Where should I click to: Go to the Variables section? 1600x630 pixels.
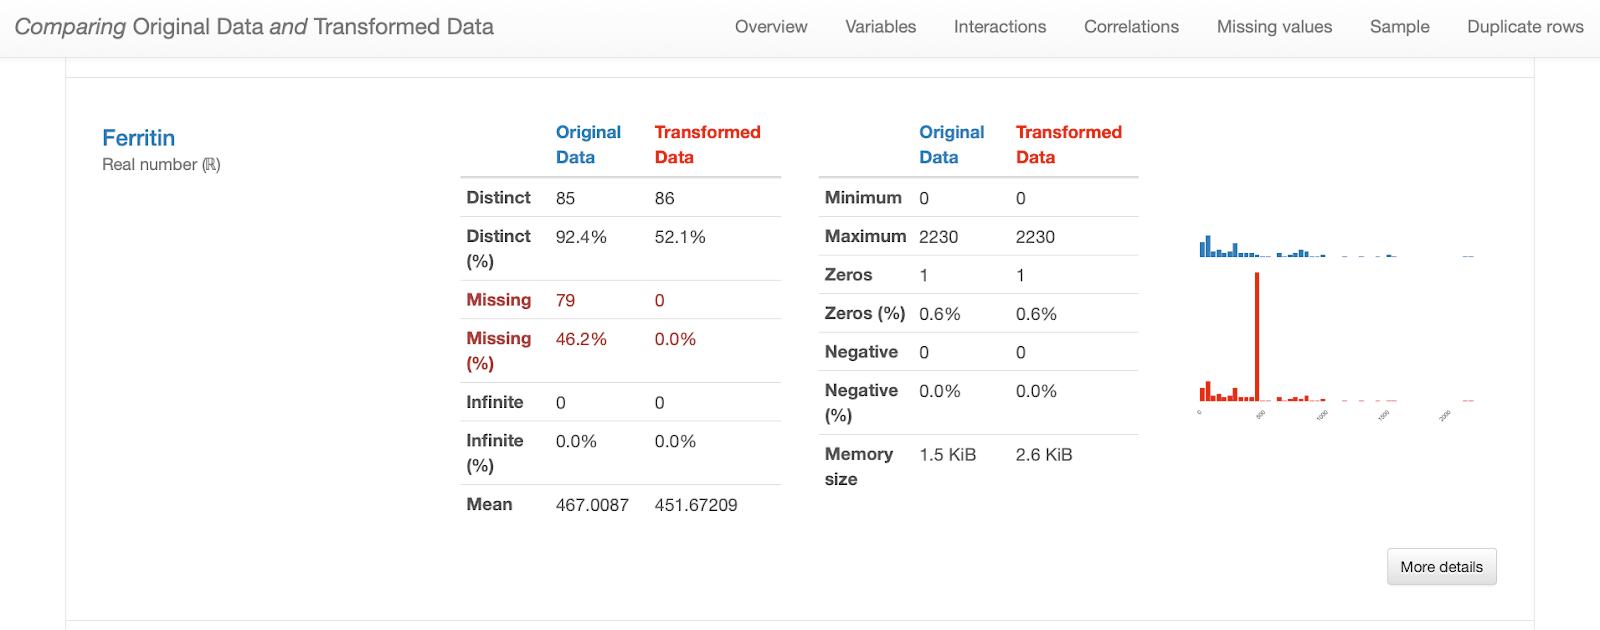(x=880, y=27)
